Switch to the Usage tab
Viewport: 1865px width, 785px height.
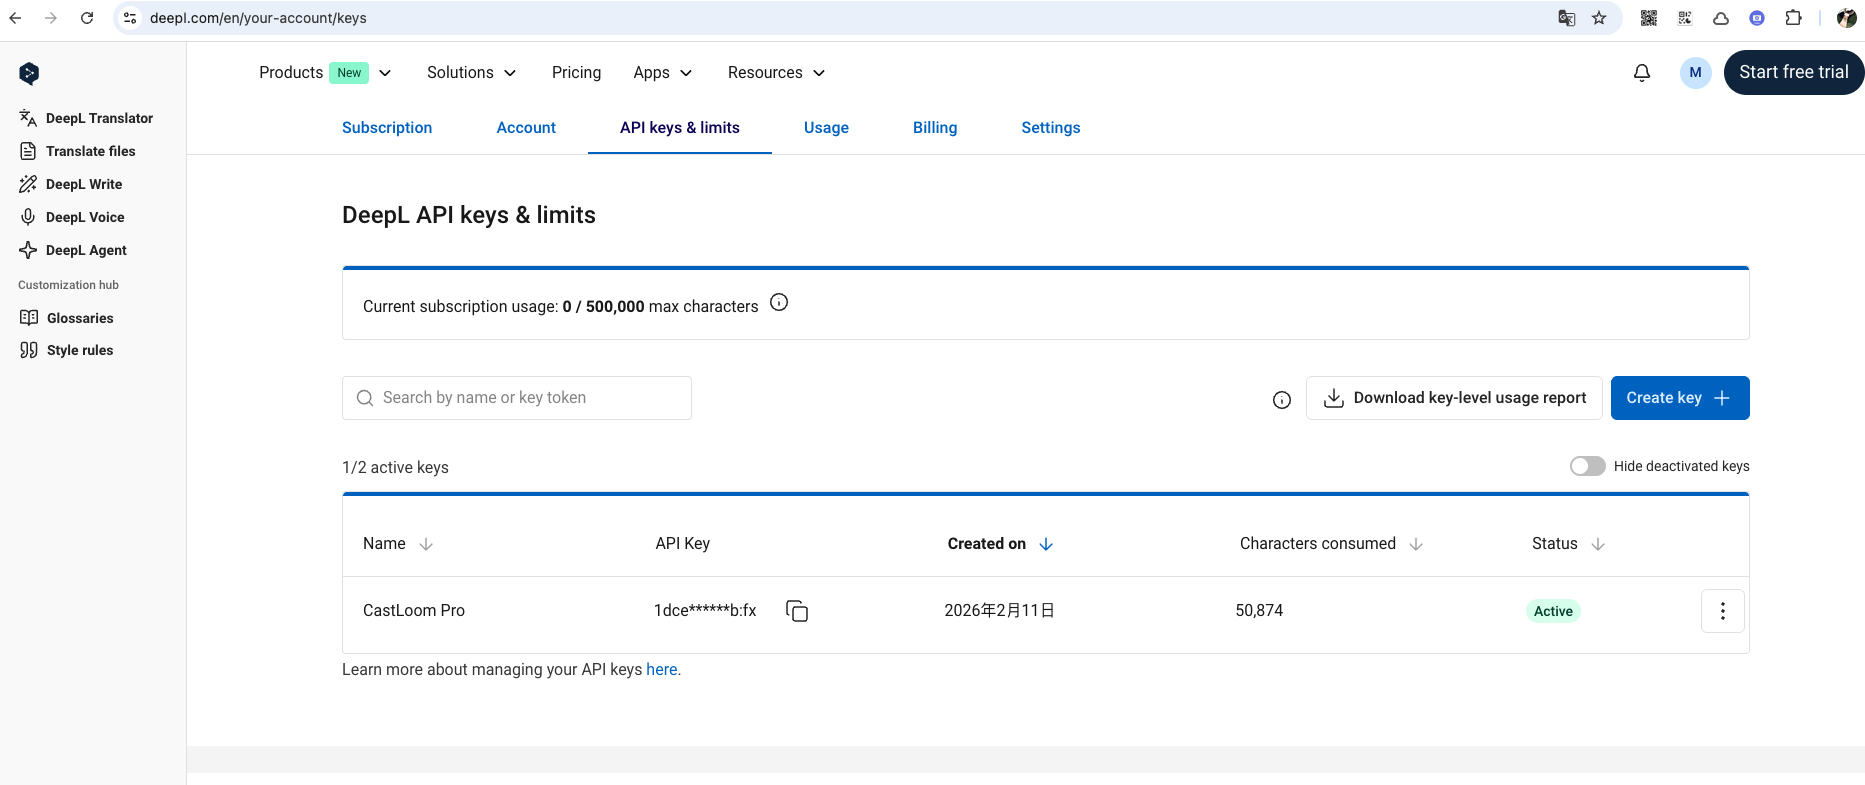(x=826, y=128)
